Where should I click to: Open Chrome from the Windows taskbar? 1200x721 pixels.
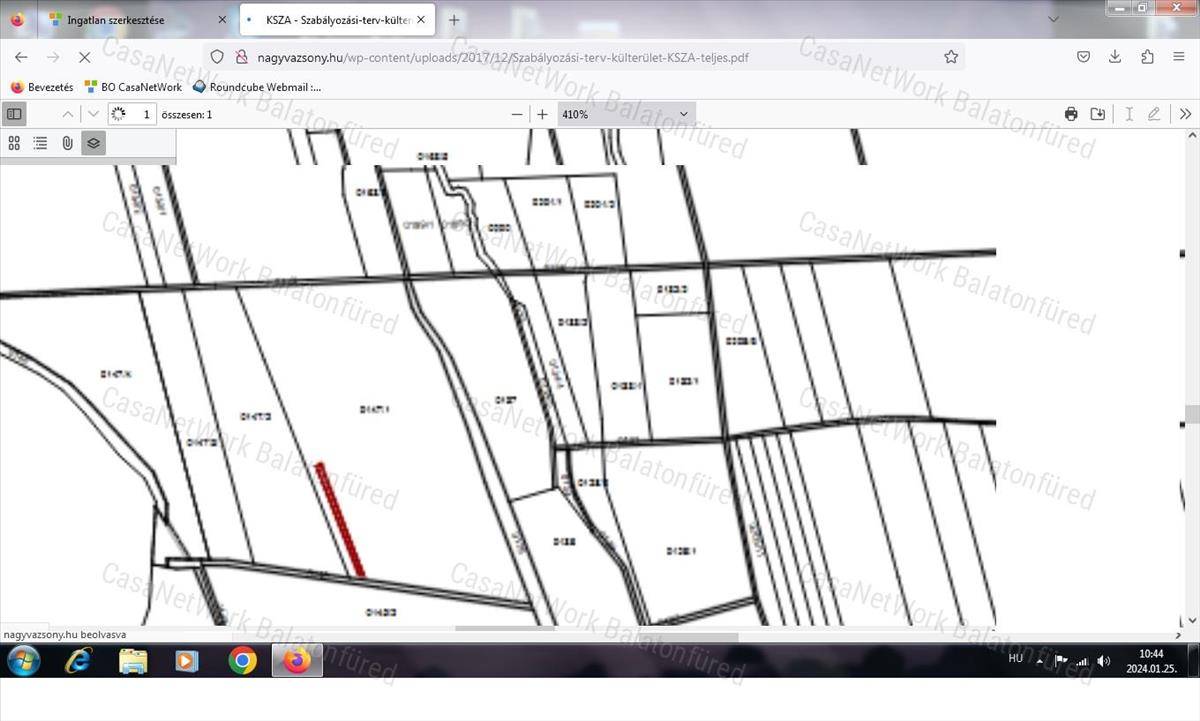click(x=242, y=661)
